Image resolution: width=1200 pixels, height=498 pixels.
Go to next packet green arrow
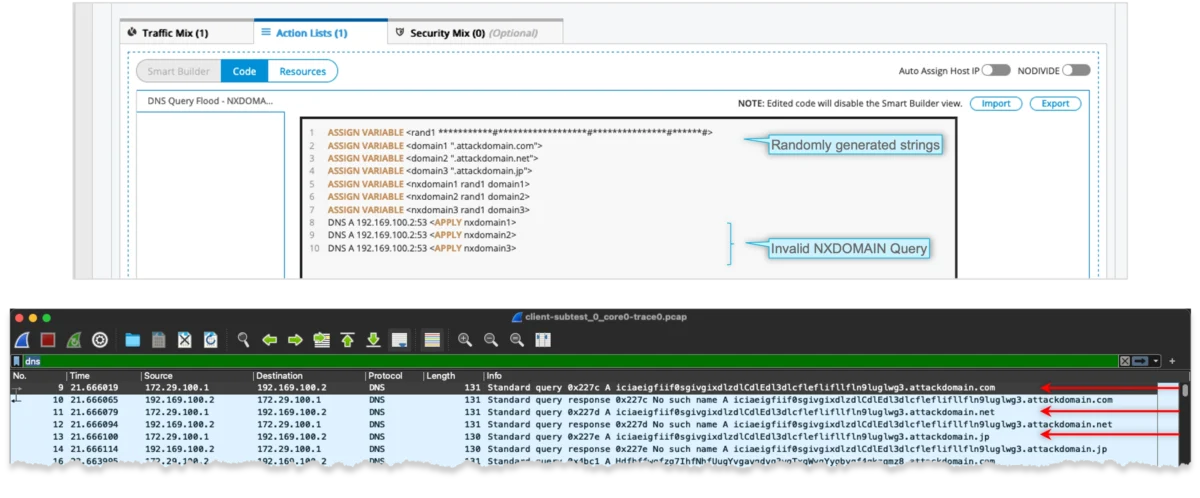pos(295,340)
